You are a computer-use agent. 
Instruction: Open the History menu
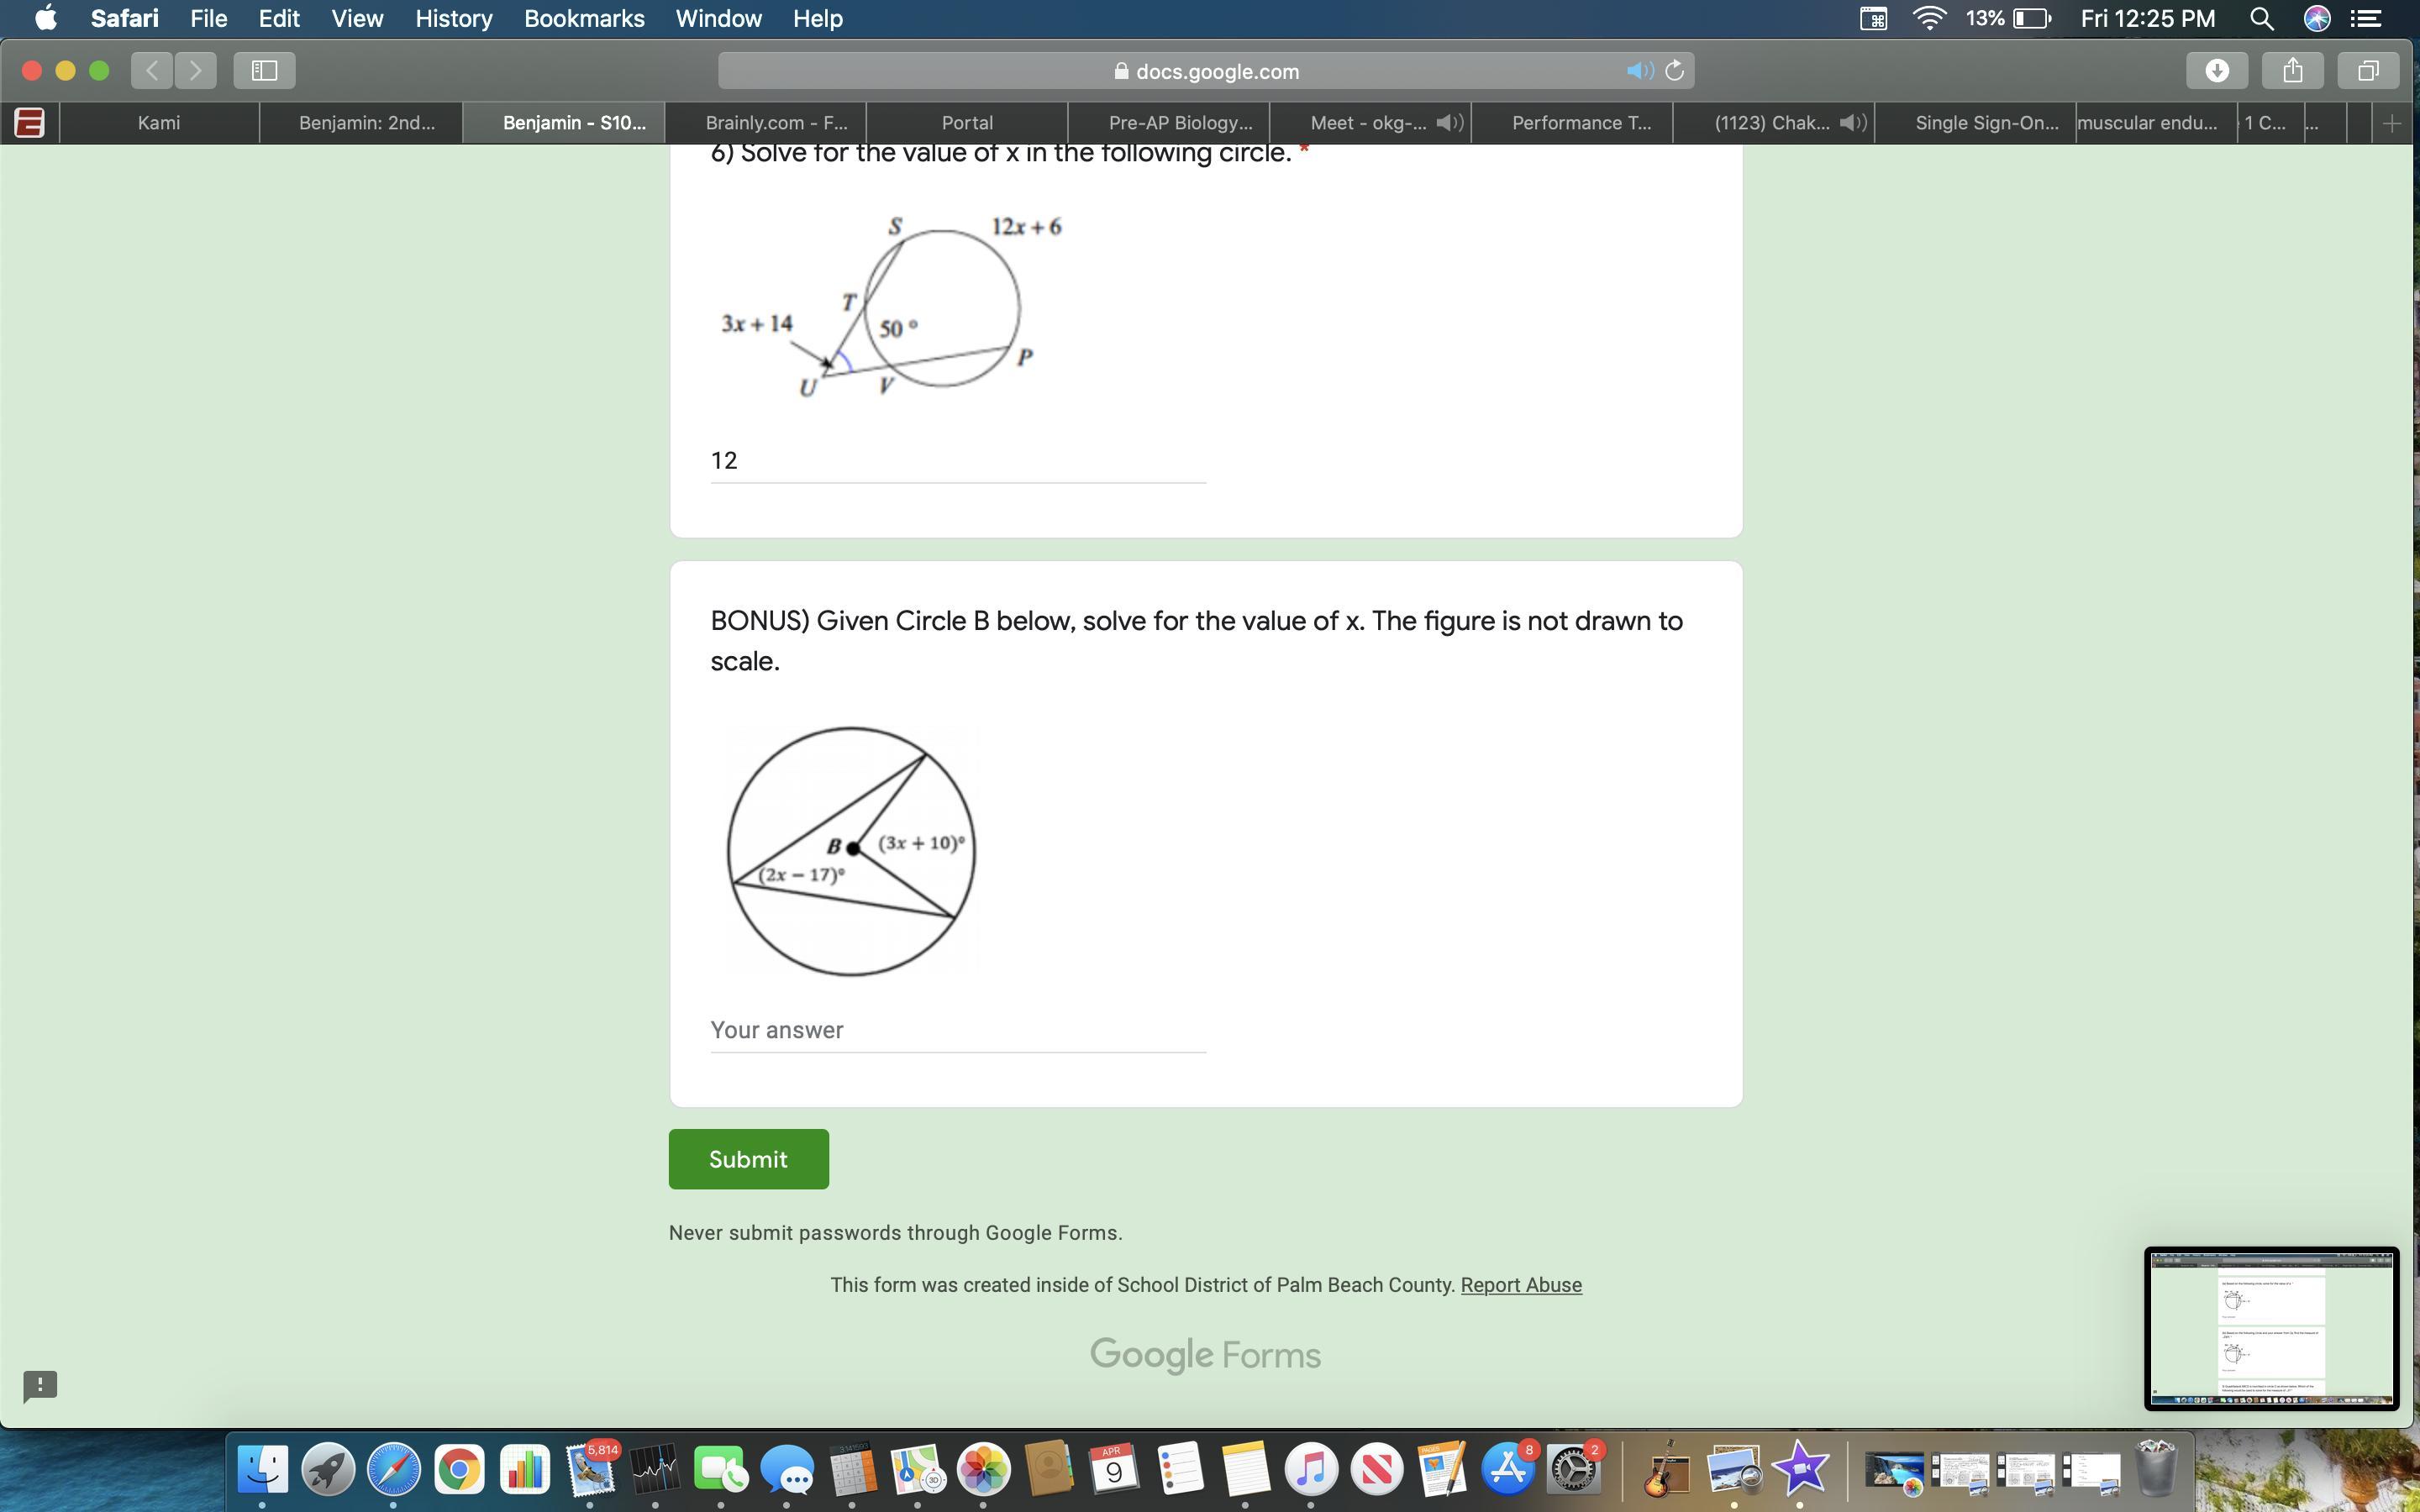[x=453, y=18]
